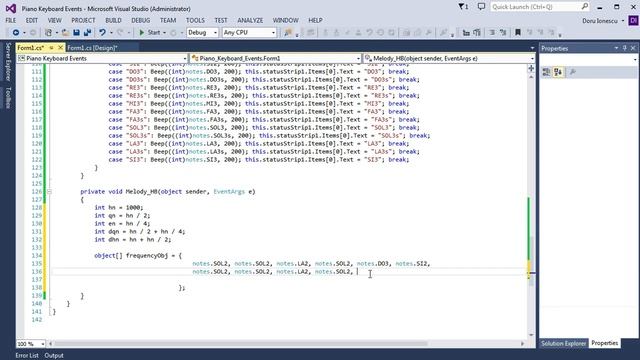Undo the last edit via toolbar
The width and height of the screenshot is (640, 360).
pyautogui.click(x=102, y=32)
